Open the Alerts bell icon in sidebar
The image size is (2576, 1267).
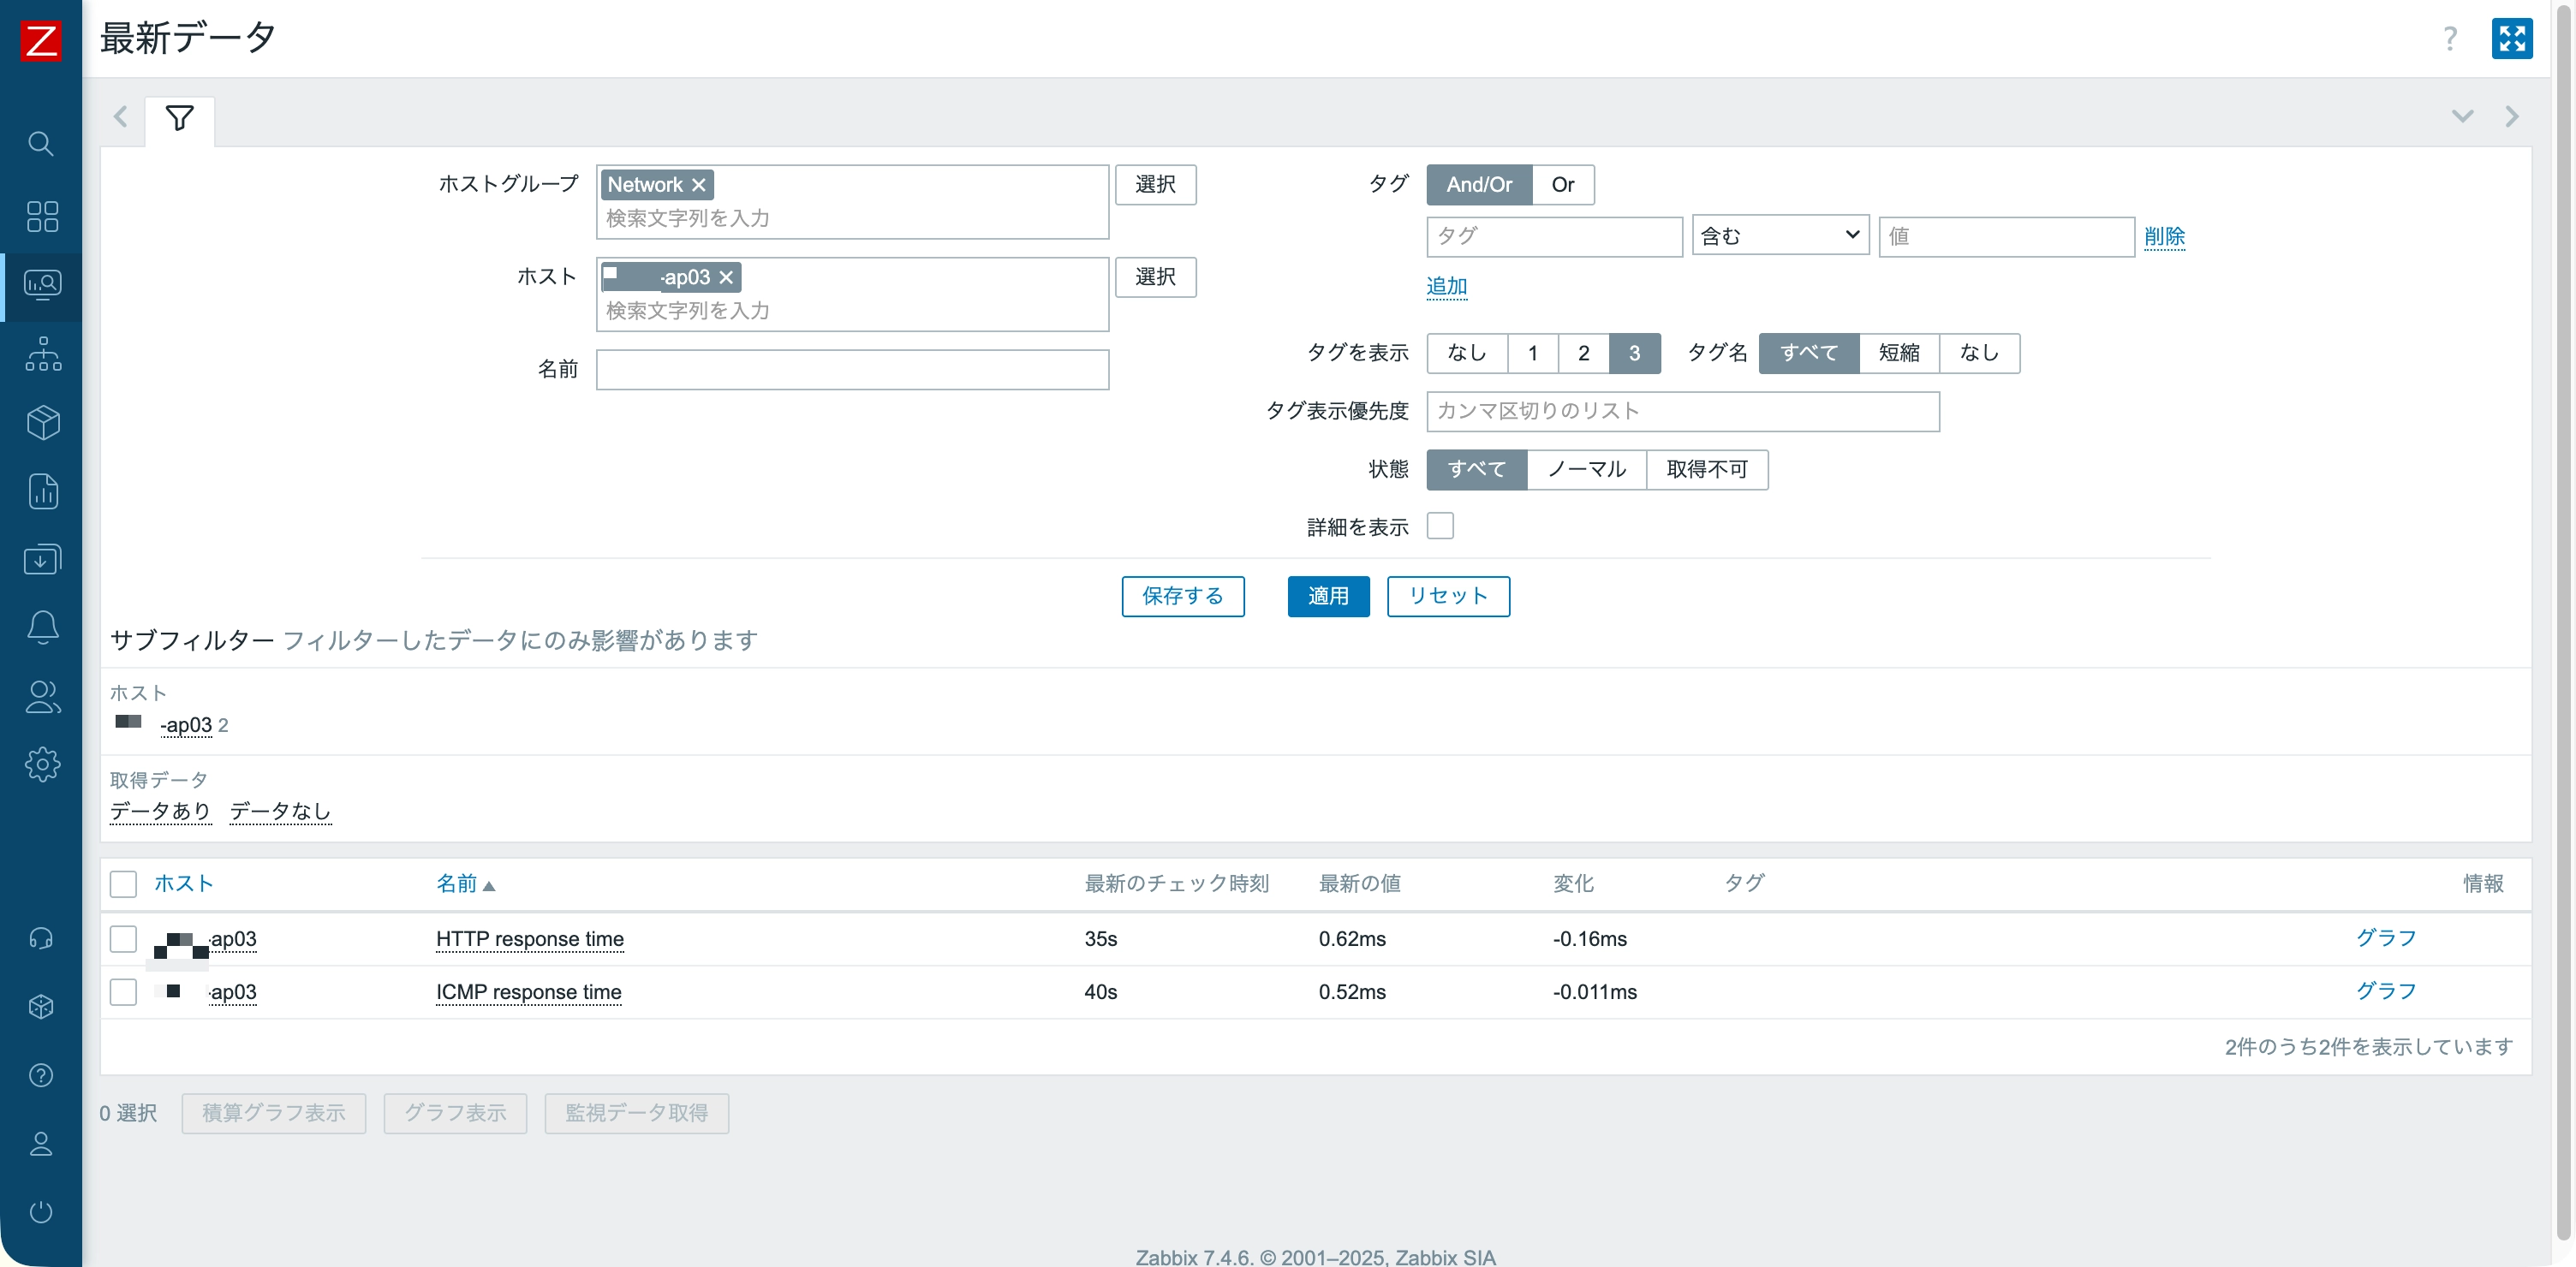click(x=41, y=627)
